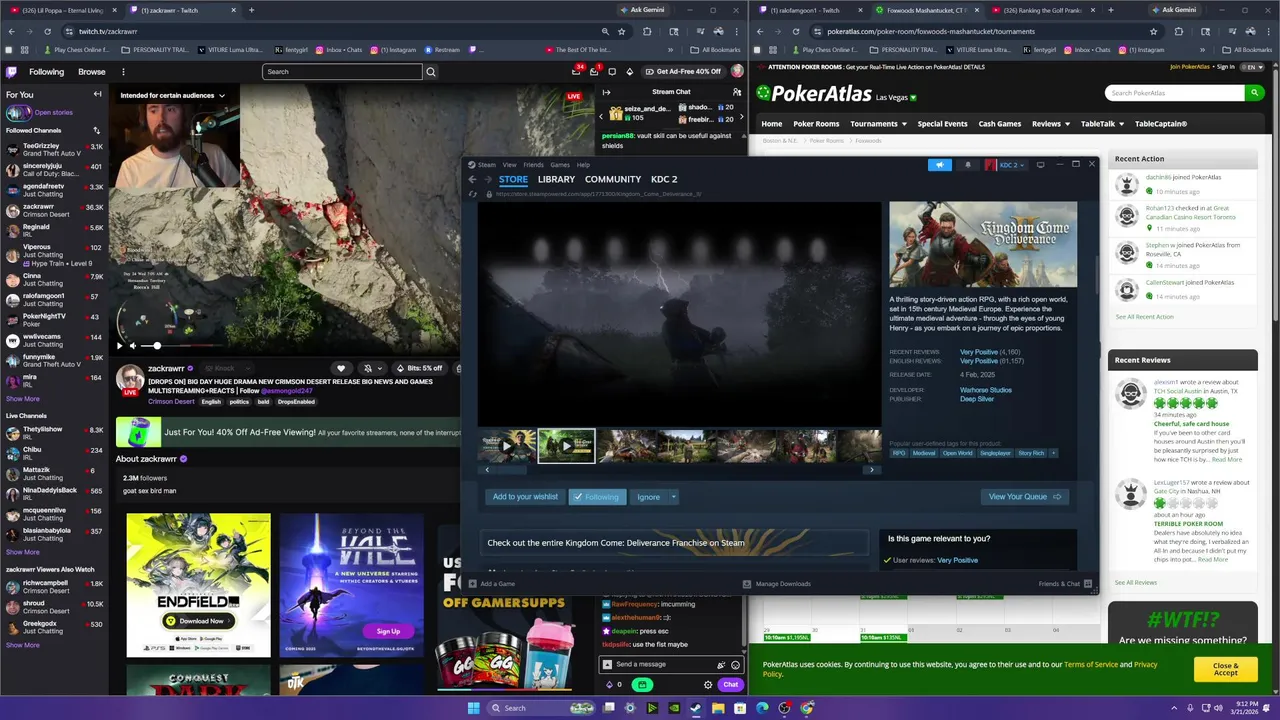Go to Steam LIBRARY tab

(556, 179)
